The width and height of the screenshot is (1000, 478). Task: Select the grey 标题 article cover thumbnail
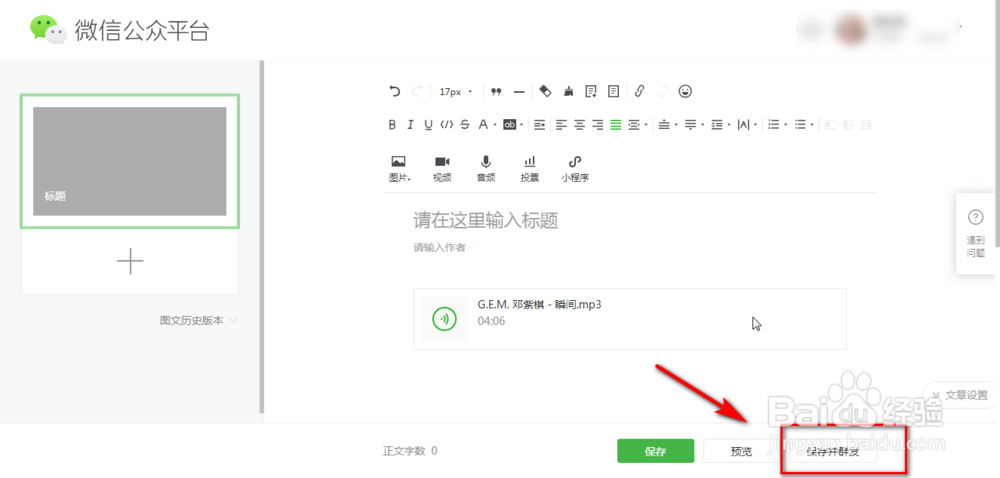(130, 161)
